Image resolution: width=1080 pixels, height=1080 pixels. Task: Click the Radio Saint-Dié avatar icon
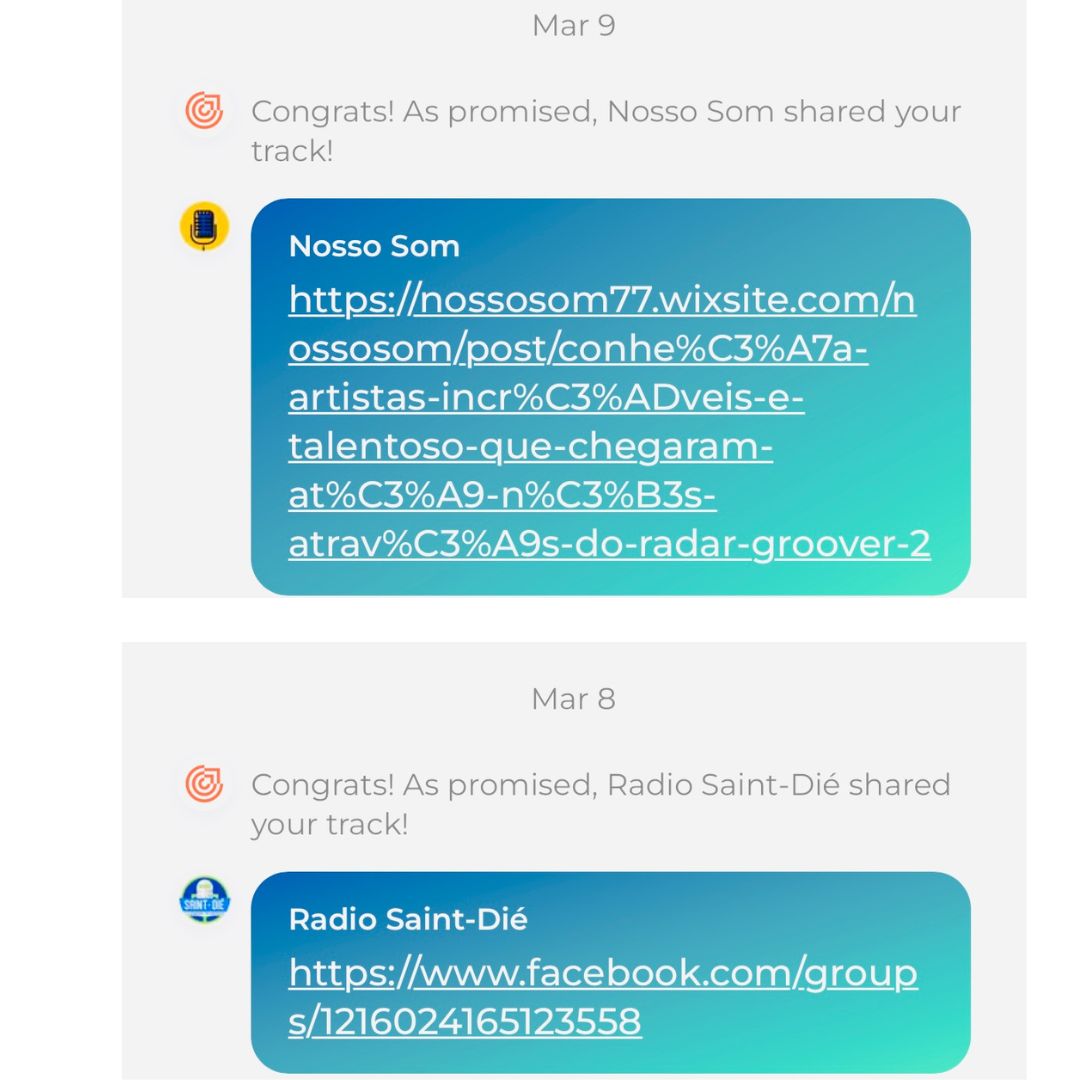(x=204, y=900)
